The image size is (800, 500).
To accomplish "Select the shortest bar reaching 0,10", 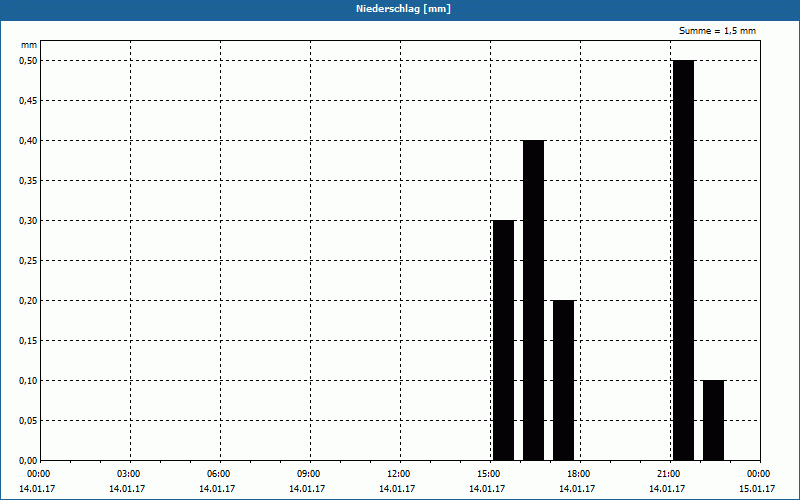I will click(714, 420).
